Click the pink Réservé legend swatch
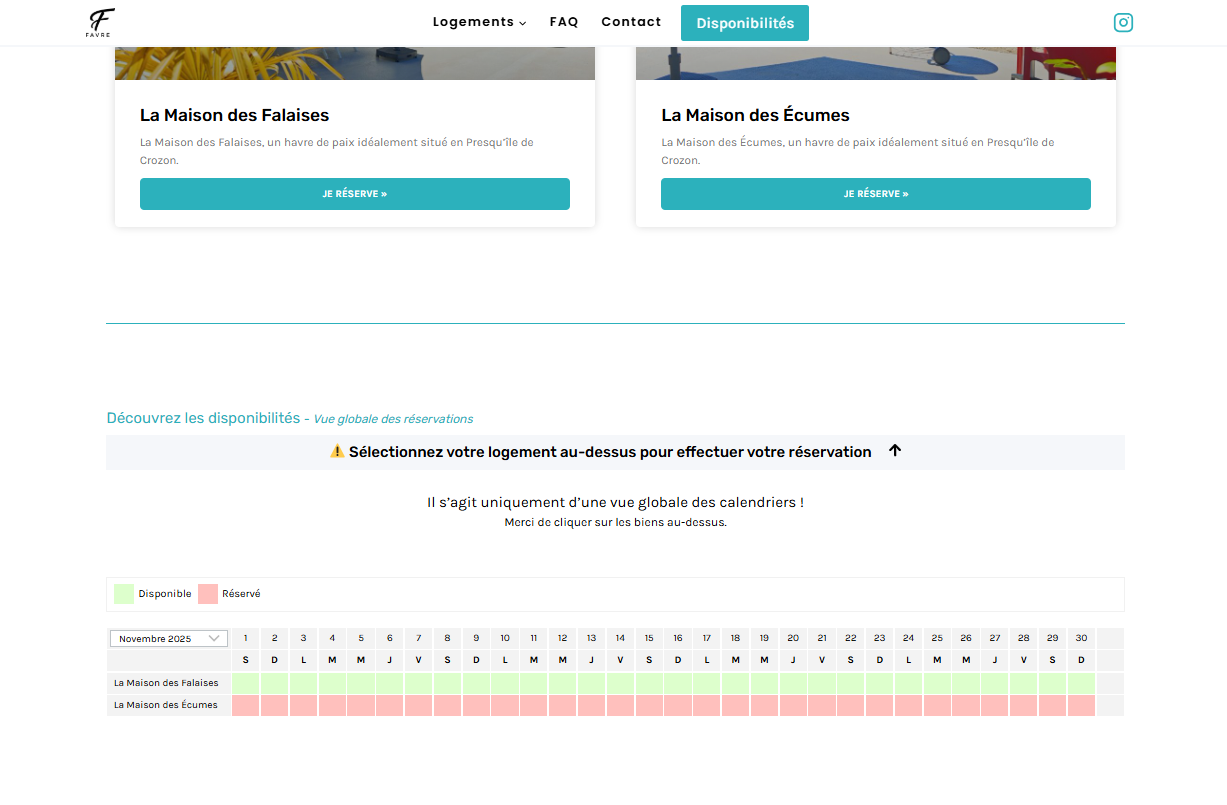The image size is (1227, 805). 208,594
